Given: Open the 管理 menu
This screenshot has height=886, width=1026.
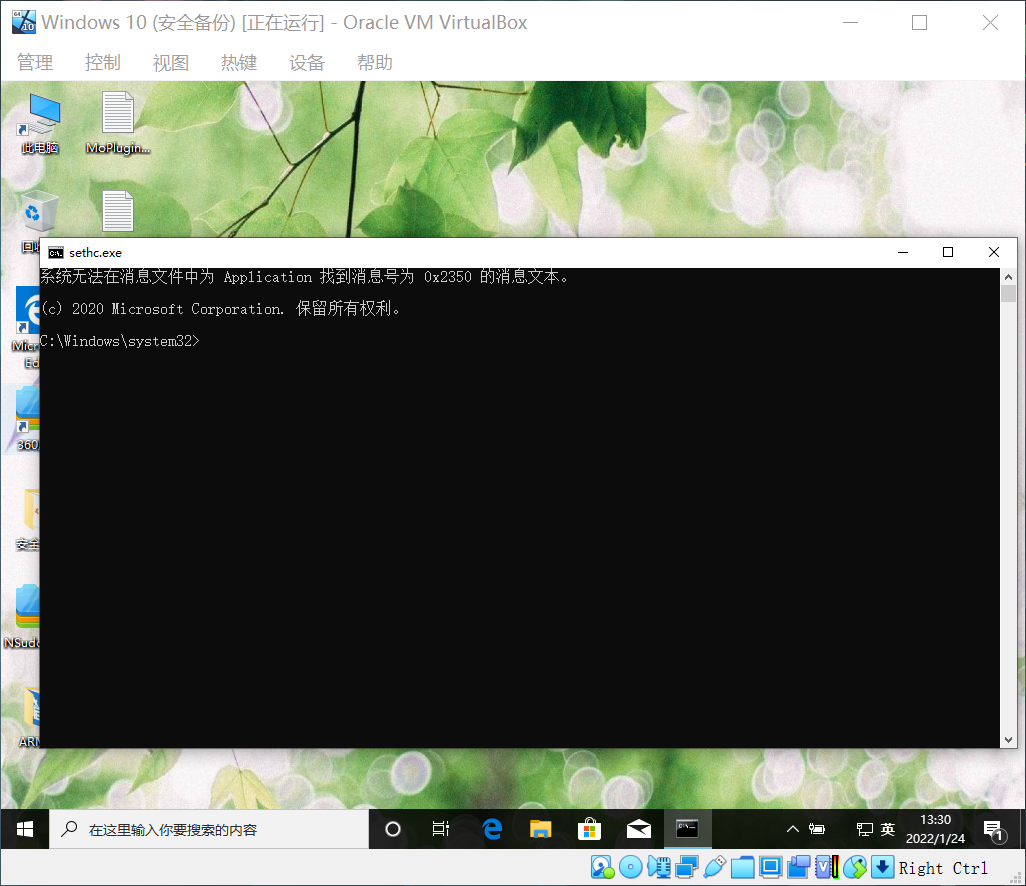Looking at the screenshot, I should [35, 62].
